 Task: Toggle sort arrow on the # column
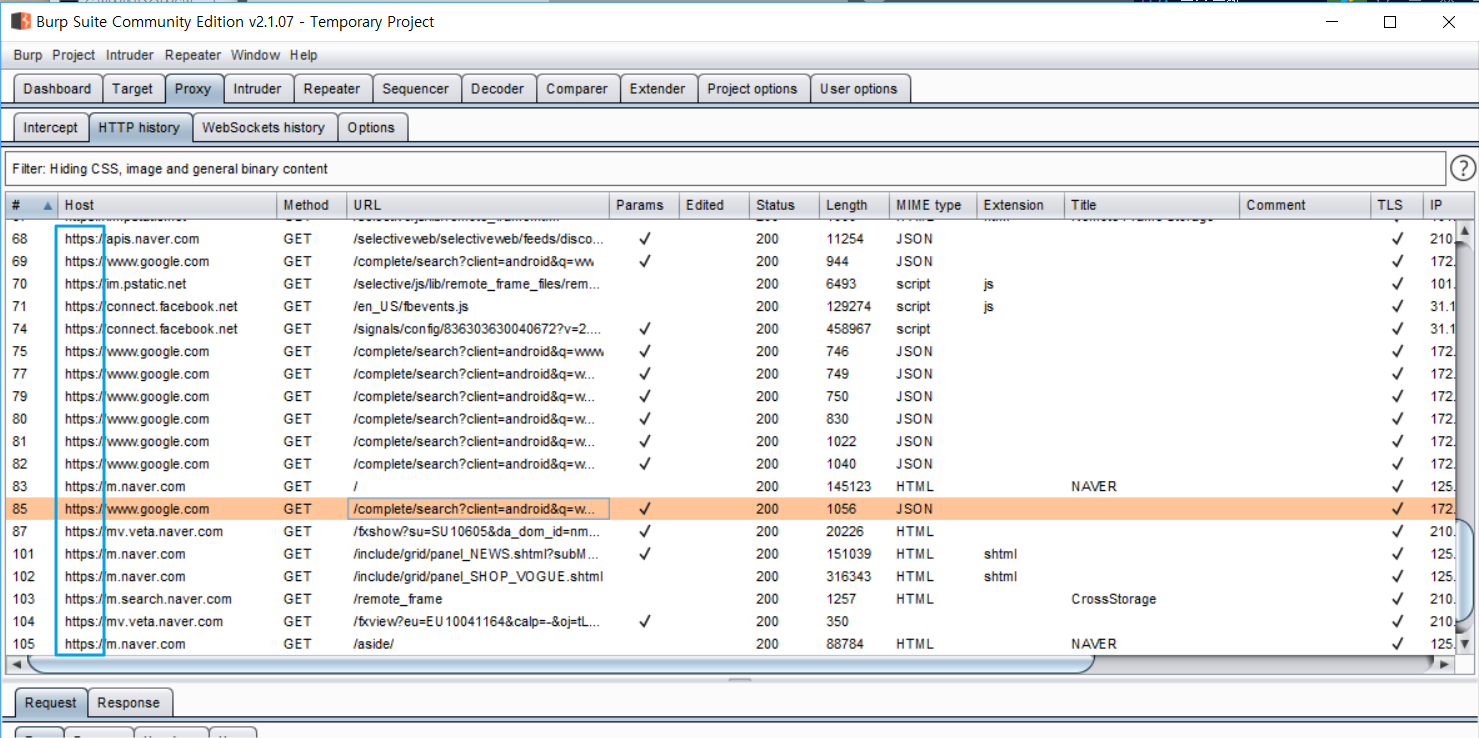47,205
